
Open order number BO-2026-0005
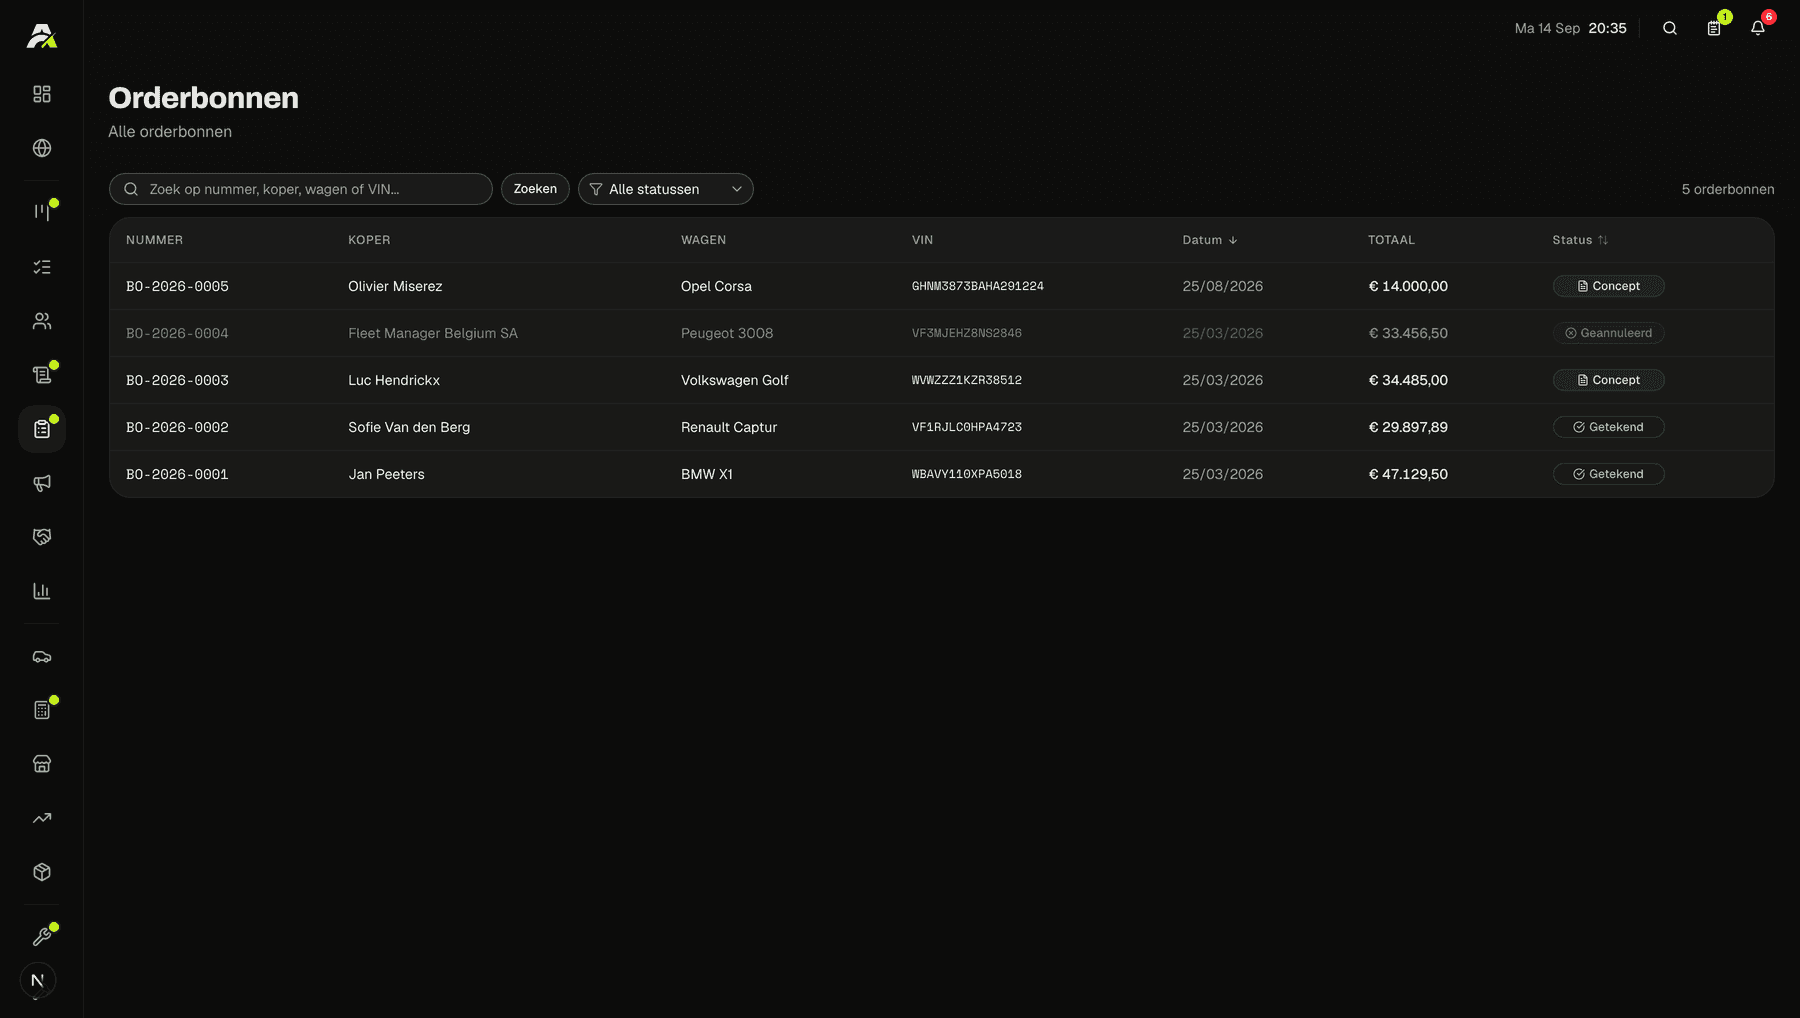(x=177, y=286)
